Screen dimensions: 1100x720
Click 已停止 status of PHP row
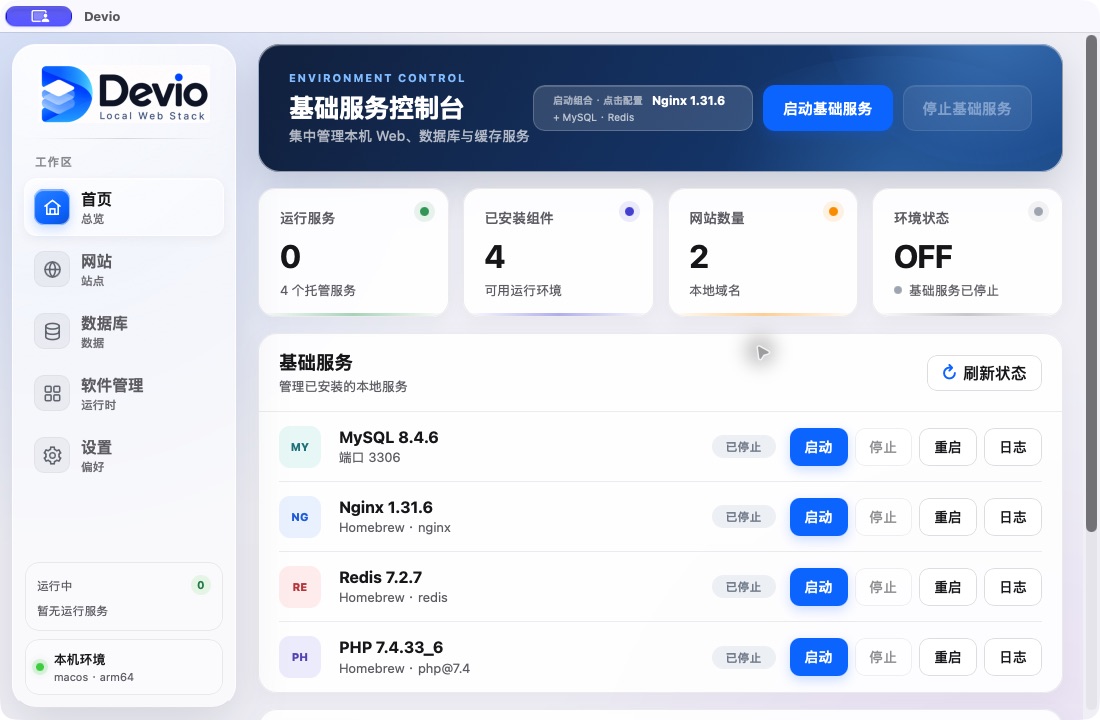pyautogui.click(x=744, y=658)
